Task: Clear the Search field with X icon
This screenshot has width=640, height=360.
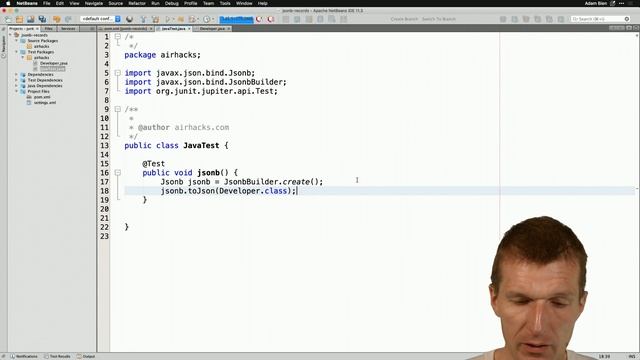Action: pos(627,19)
